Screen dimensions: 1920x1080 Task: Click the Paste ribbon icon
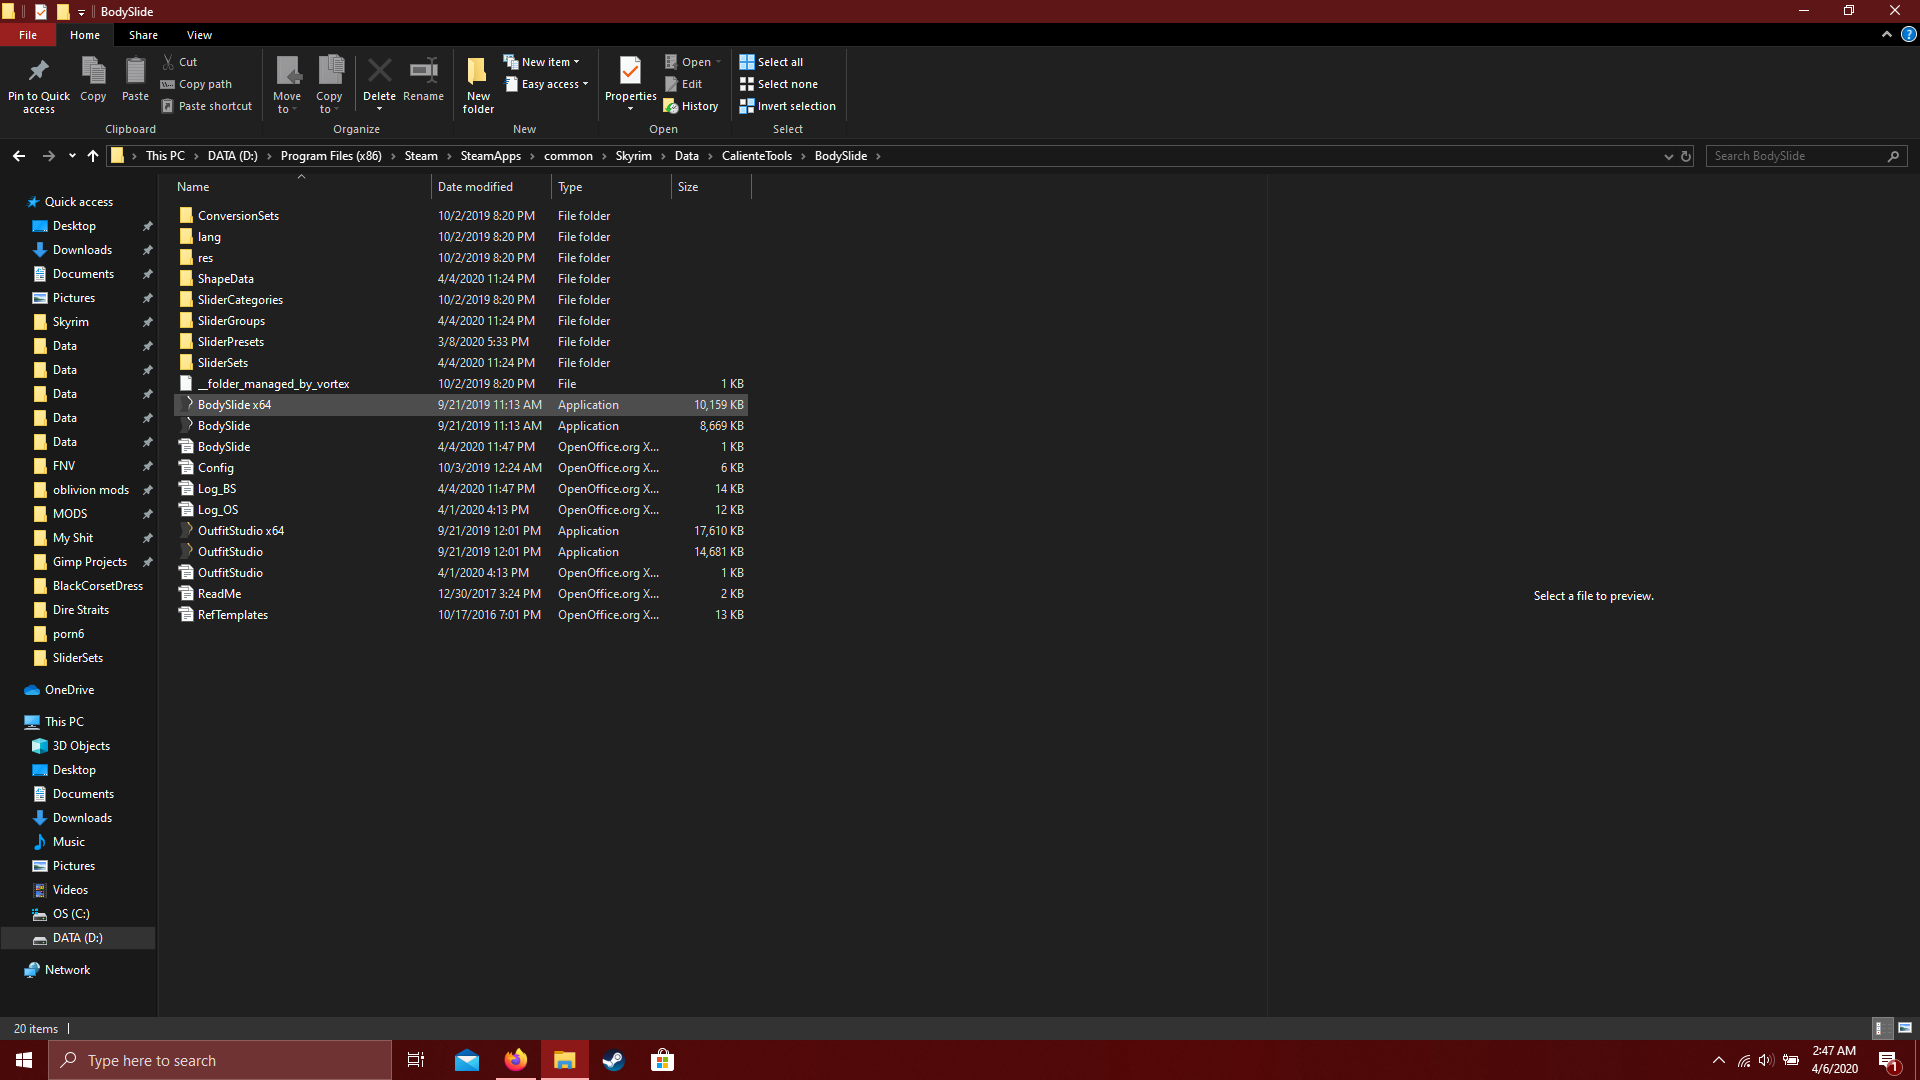[x=135, y=79]
